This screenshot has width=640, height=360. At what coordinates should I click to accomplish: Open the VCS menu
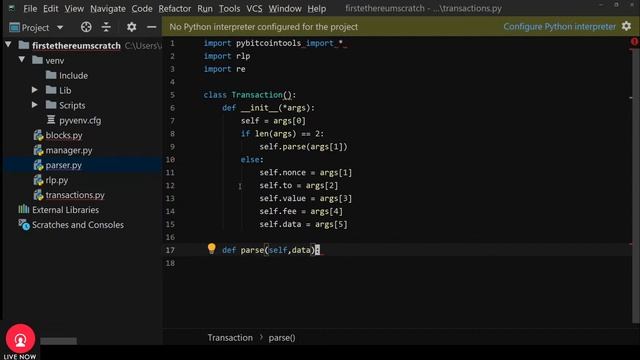pos(254,9)
